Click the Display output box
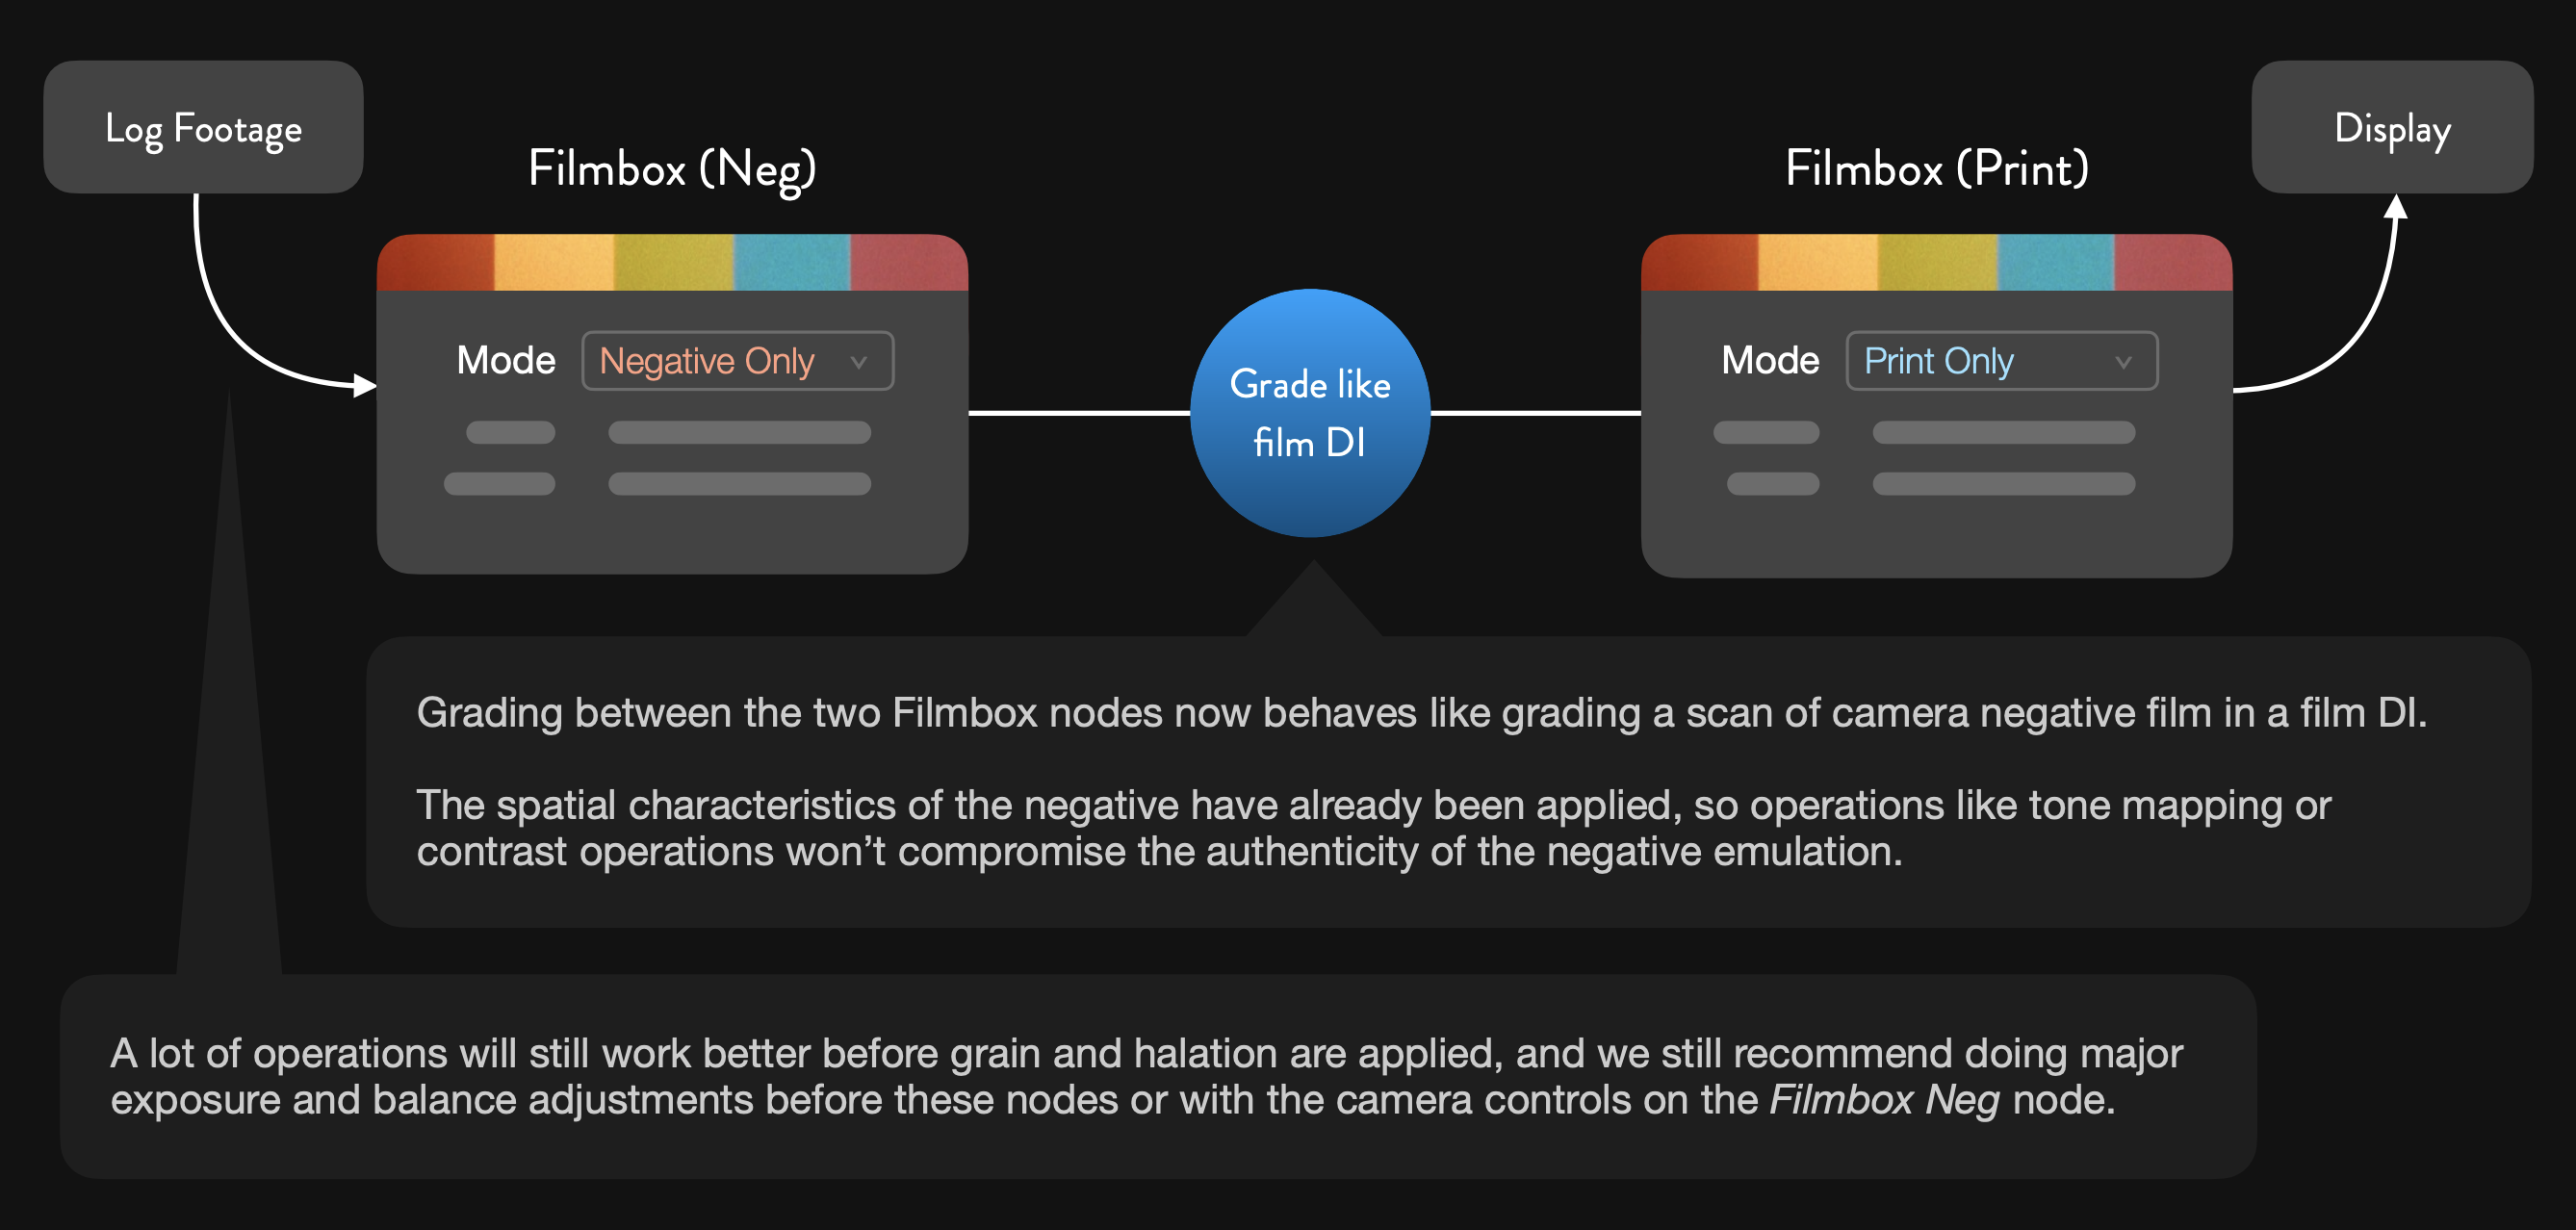 [x=2391, y=128]
